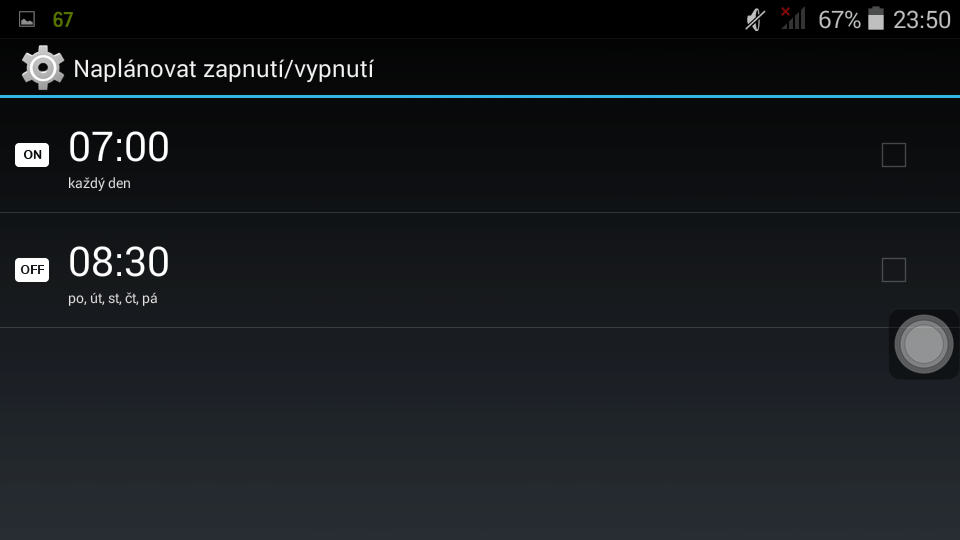Tap the green 67 notification indicator

point(62,20)
